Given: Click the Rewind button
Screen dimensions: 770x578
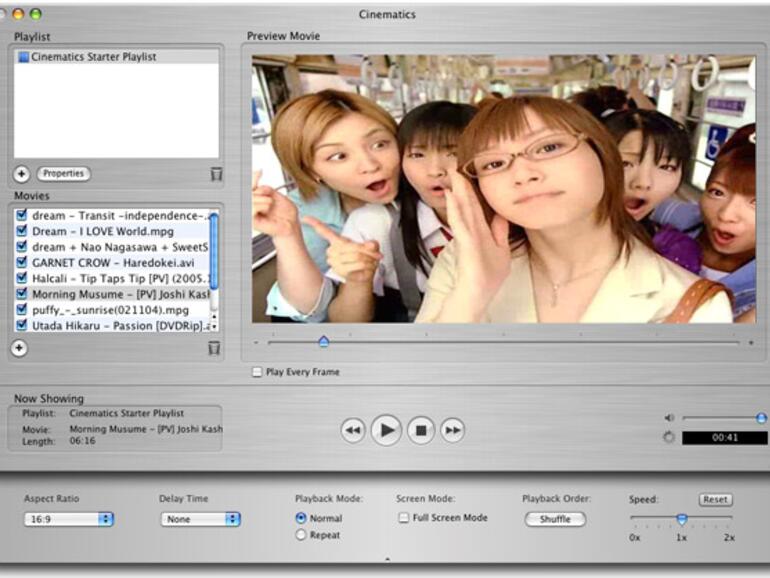Looking at the screenshot, I should 352,430.
